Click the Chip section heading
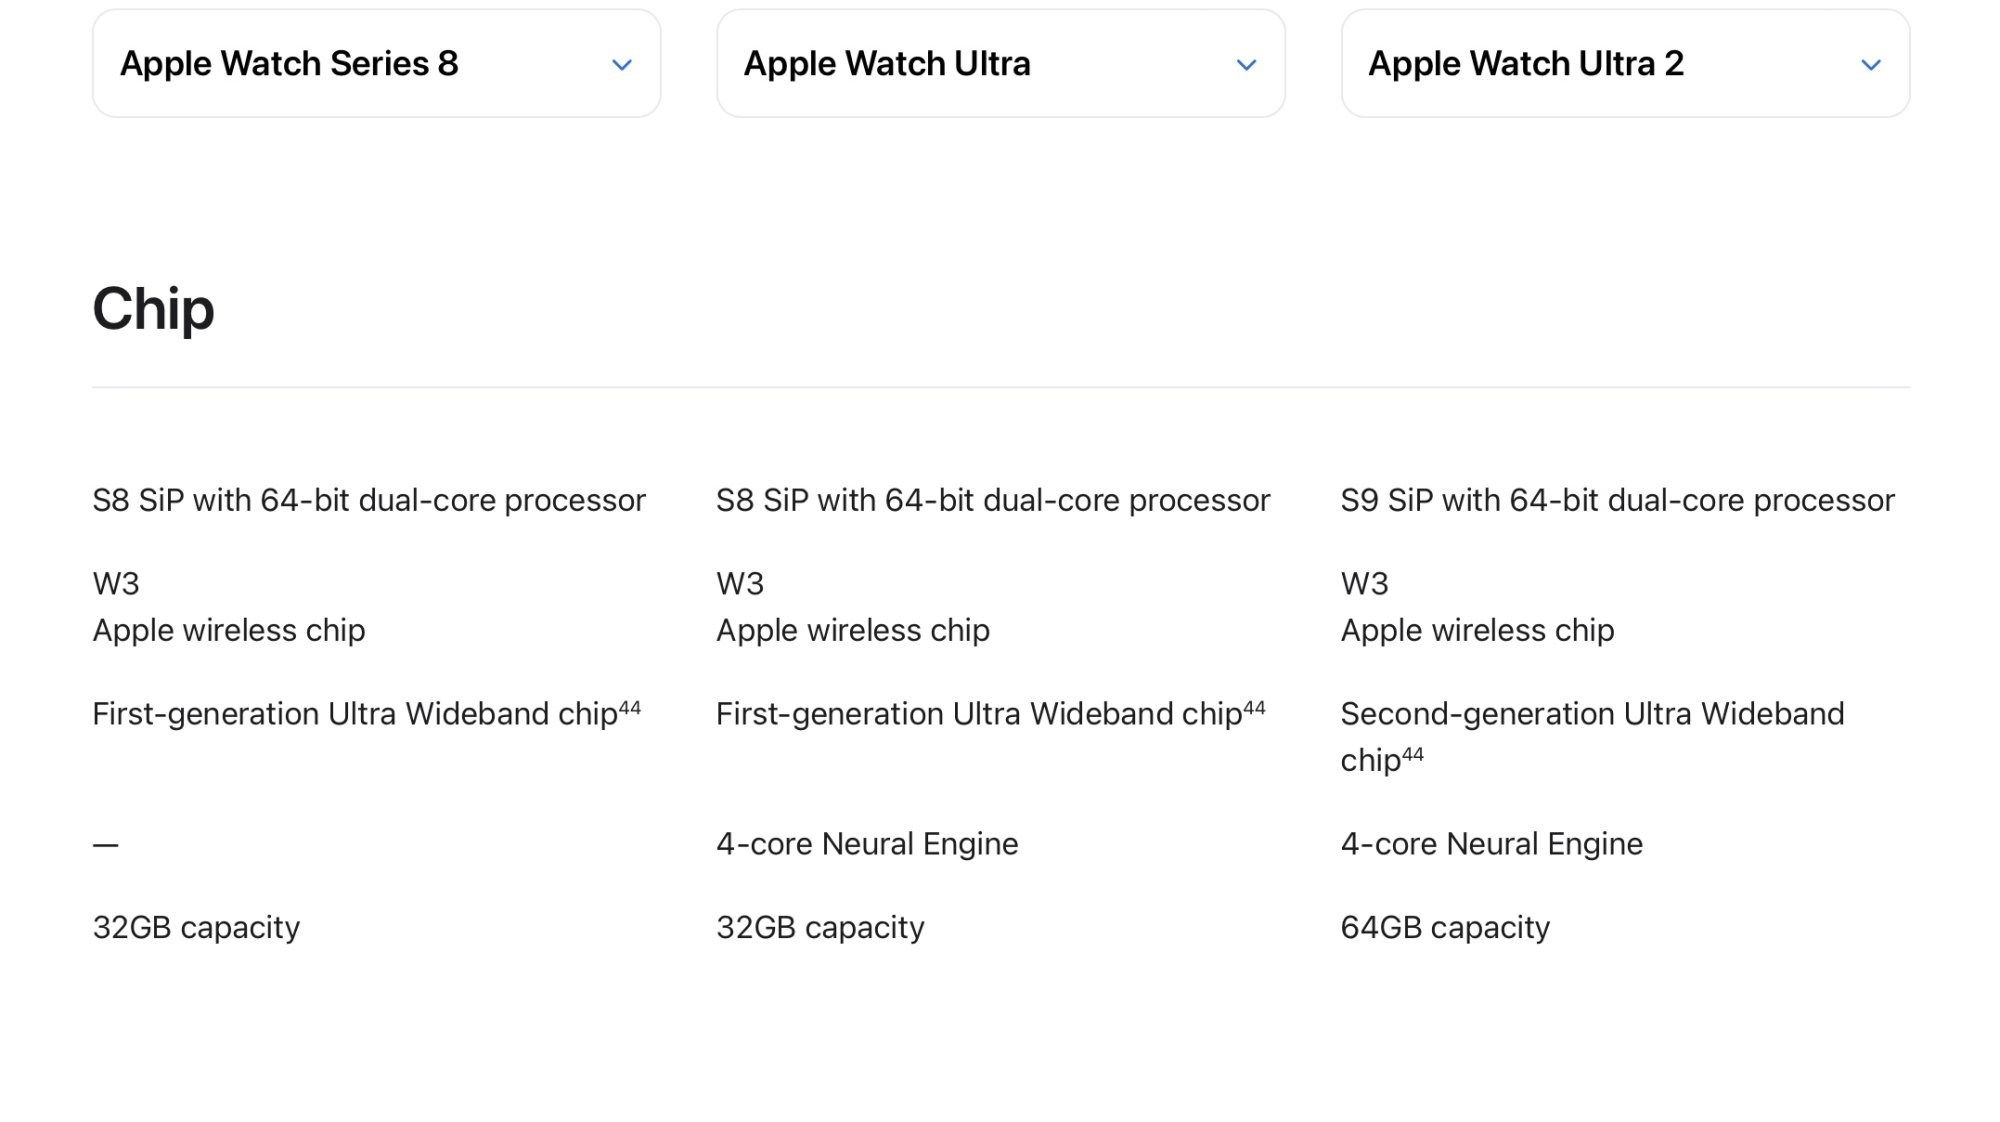 (153, 309)
